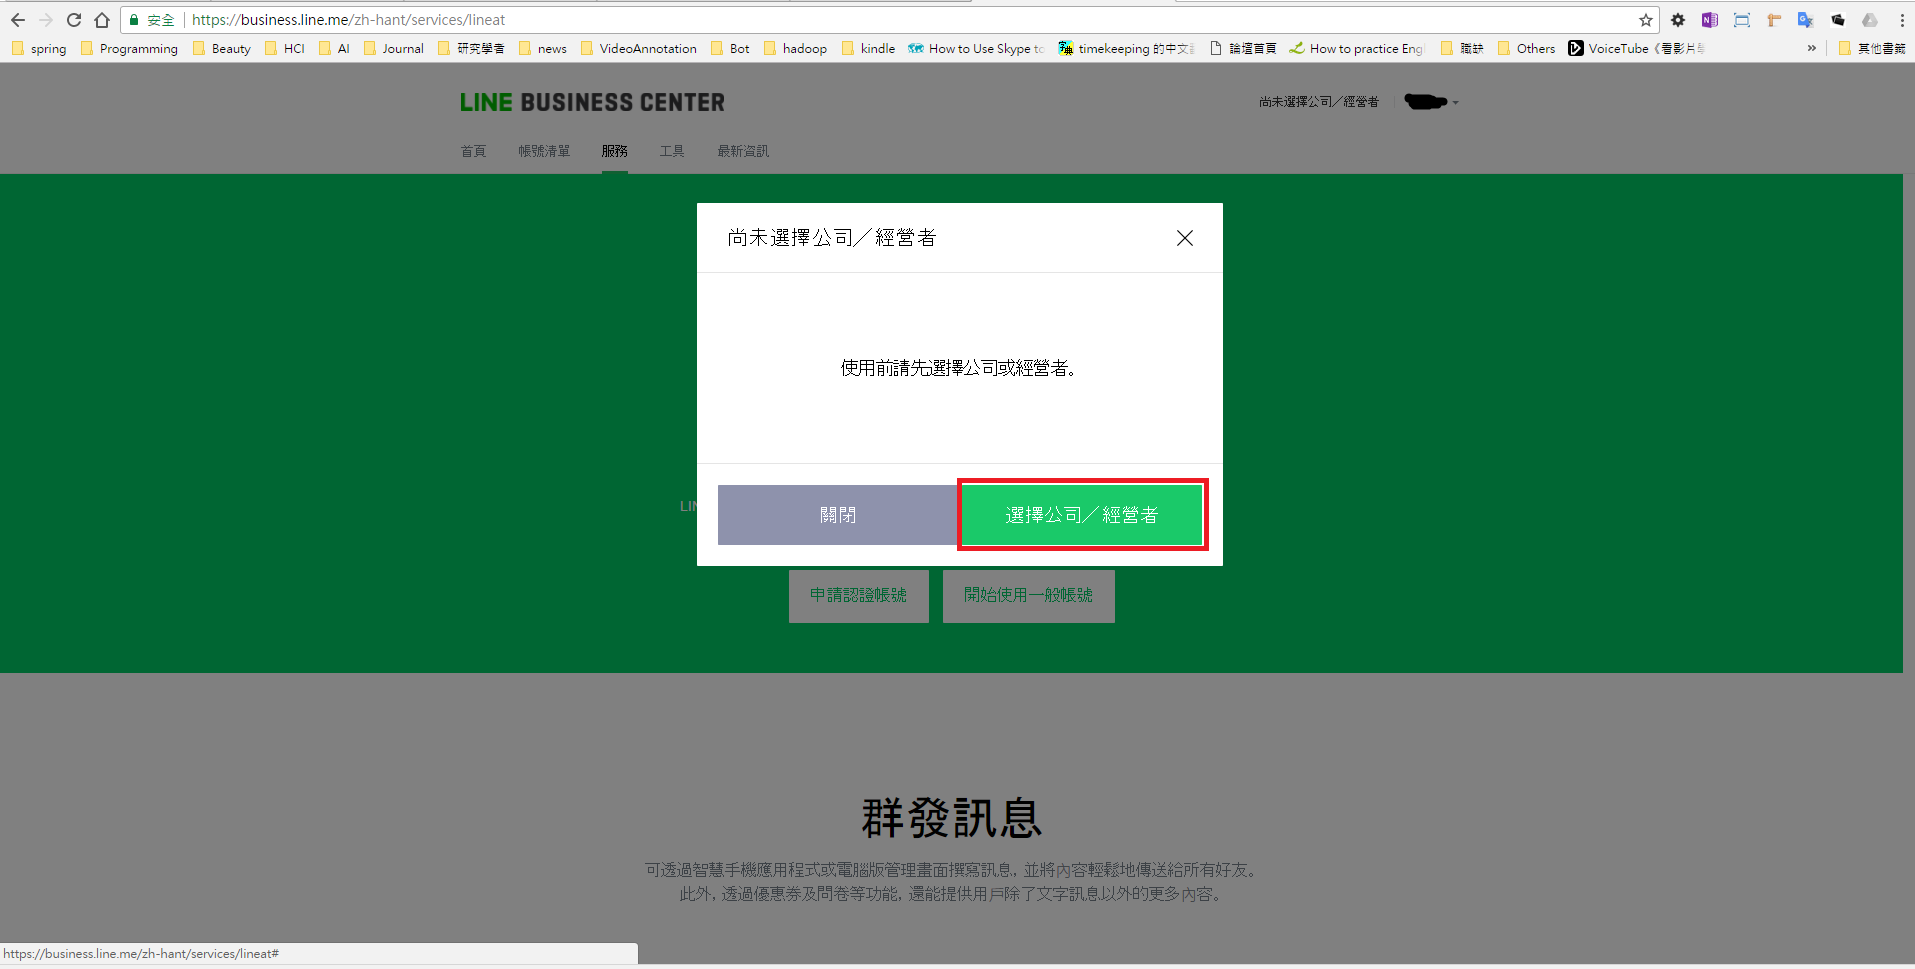Image resolution: width=1915 pixels, height=969 pixels.
Task: Click the 選擇公司／經營者 green button
Action: coord(1082,515)
